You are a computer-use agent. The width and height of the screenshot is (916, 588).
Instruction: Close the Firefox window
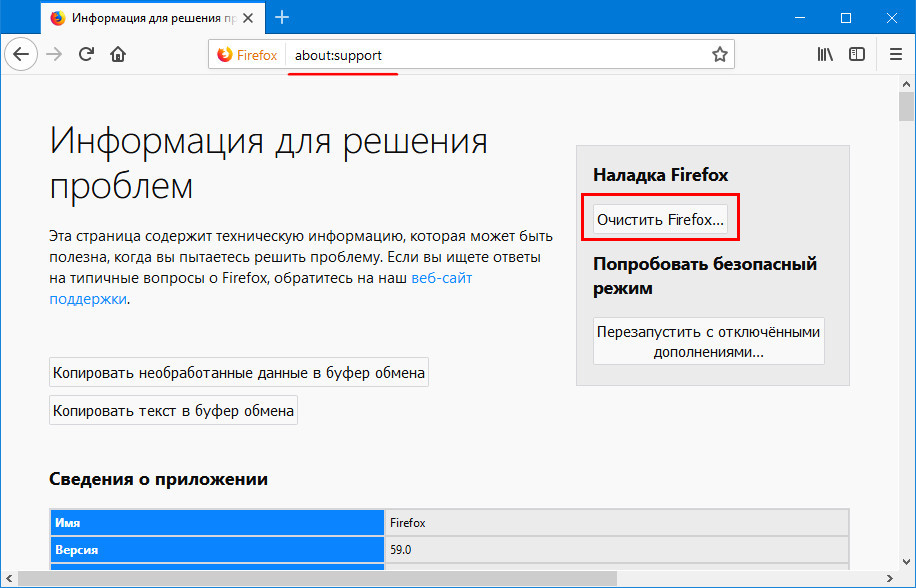pos(891,18)
